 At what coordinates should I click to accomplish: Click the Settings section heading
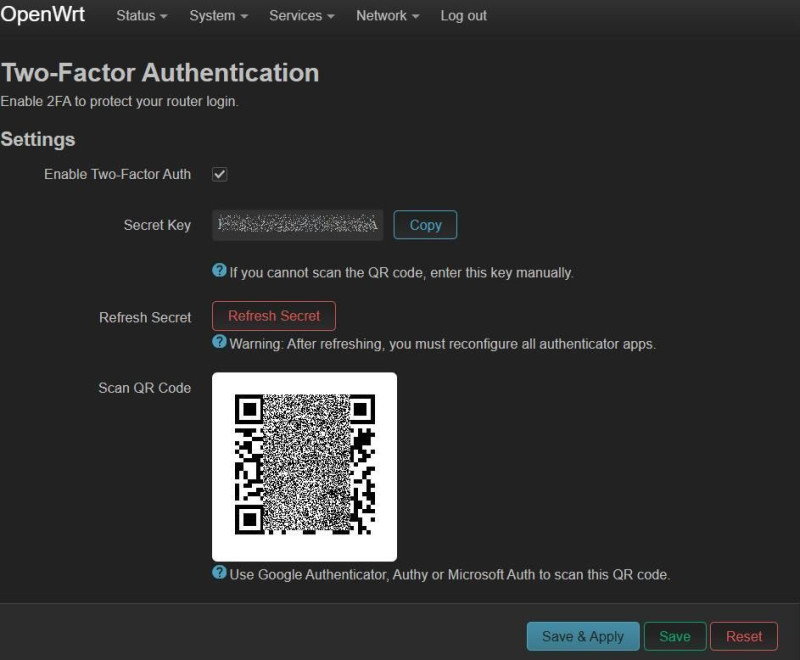[x=38, y=139]
